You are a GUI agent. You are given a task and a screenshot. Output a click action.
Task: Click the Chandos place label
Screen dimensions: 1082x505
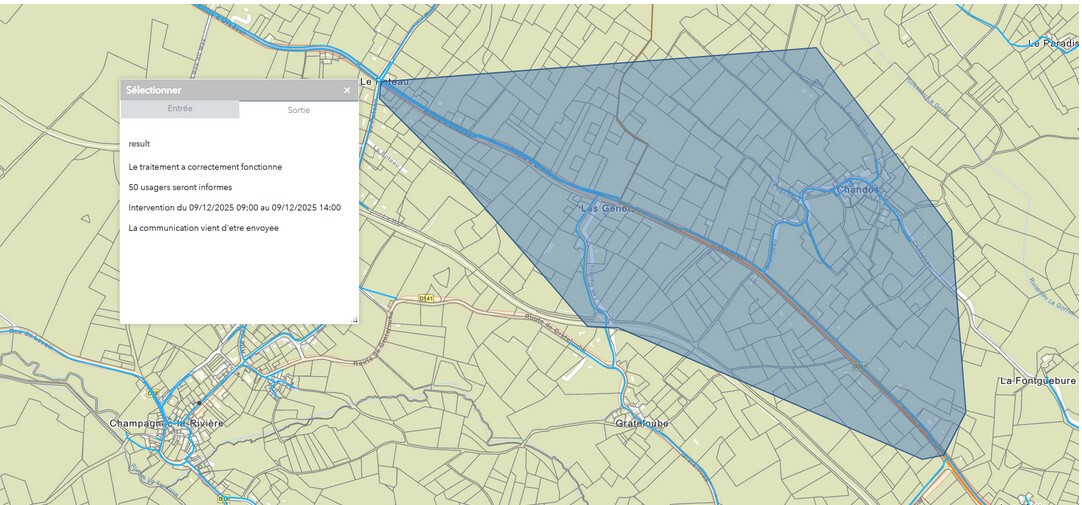(857, 189)
